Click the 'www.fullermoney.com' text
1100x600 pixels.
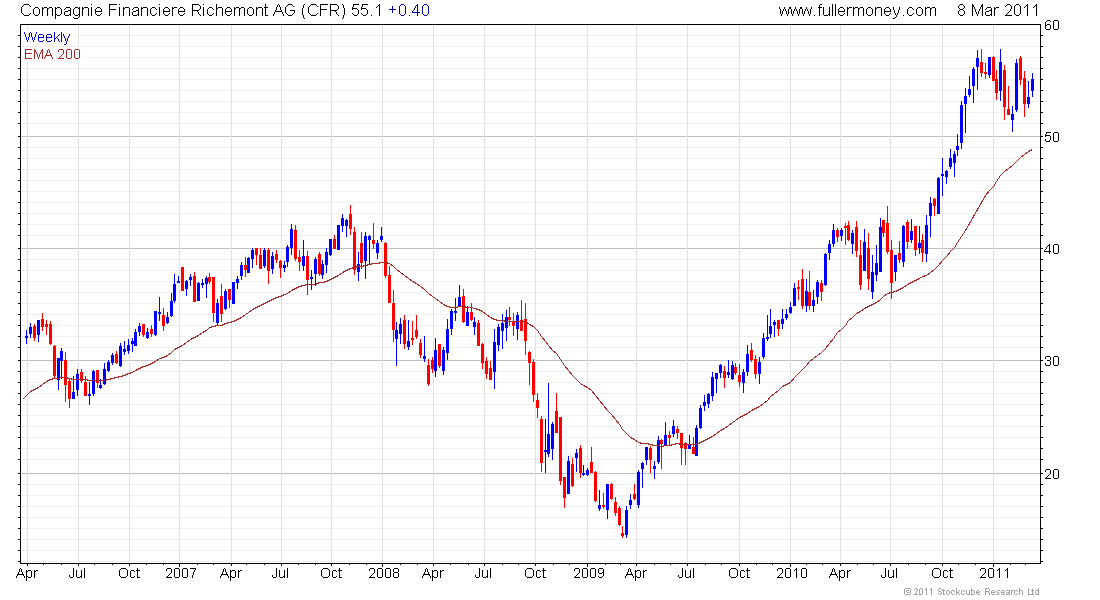[x=857, y=11]
